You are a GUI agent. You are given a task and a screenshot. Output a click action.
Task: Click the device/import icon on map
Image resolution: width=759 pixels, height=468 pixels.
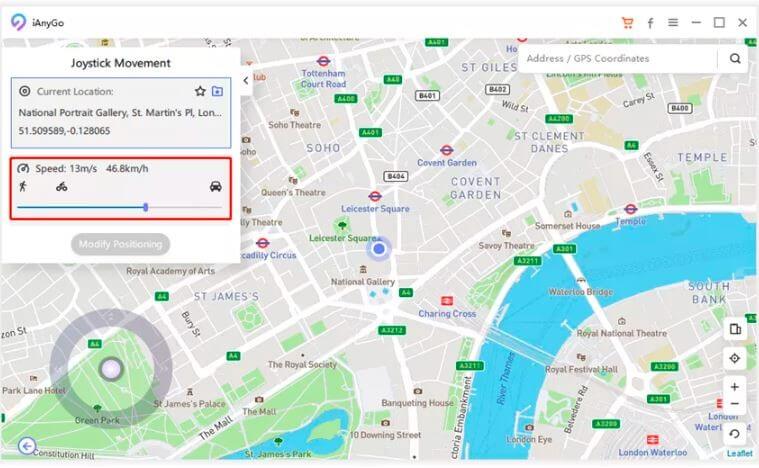pos(735,330)
